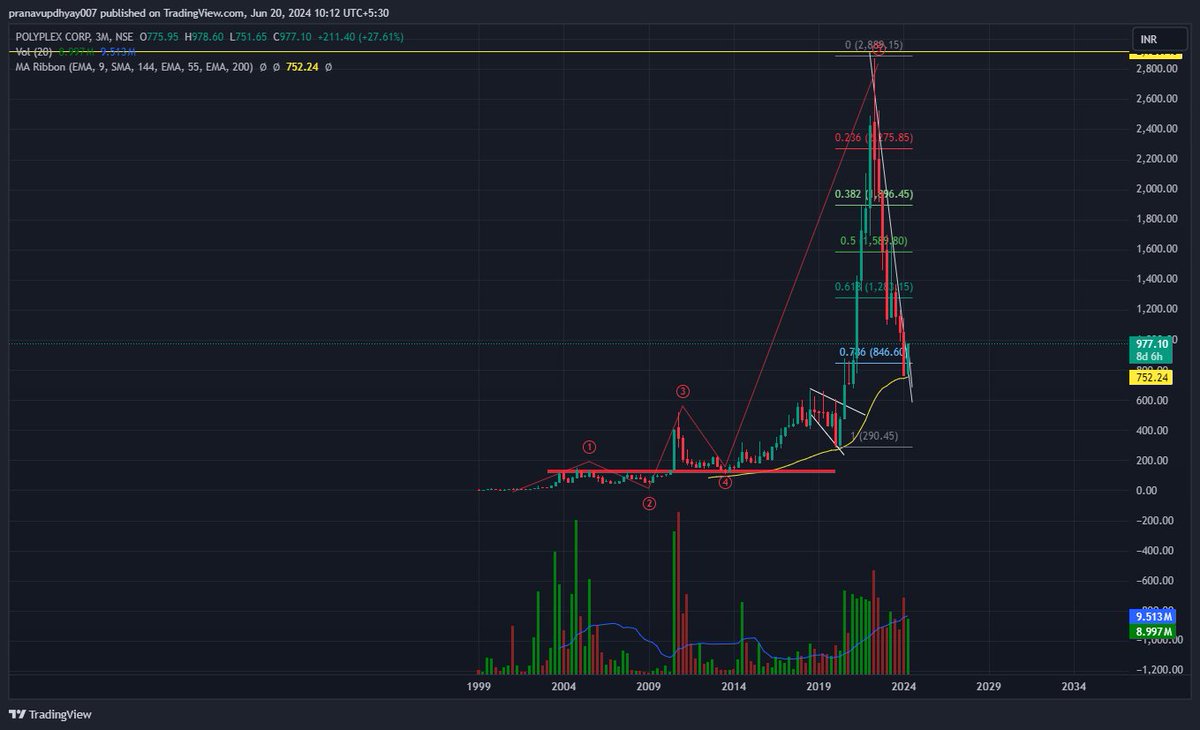Select the thick red horizontal support line
The height and width of the screenshot is (730, 1200).
coord(691,470)
